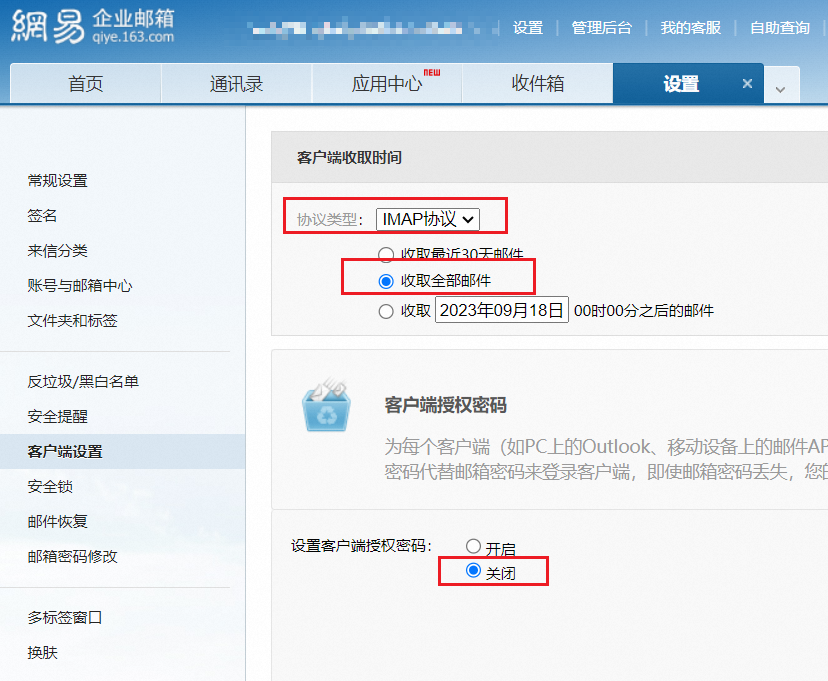Open the 应用中心 tab
This screenshot has height=681, width=828.
pos(387,84)
